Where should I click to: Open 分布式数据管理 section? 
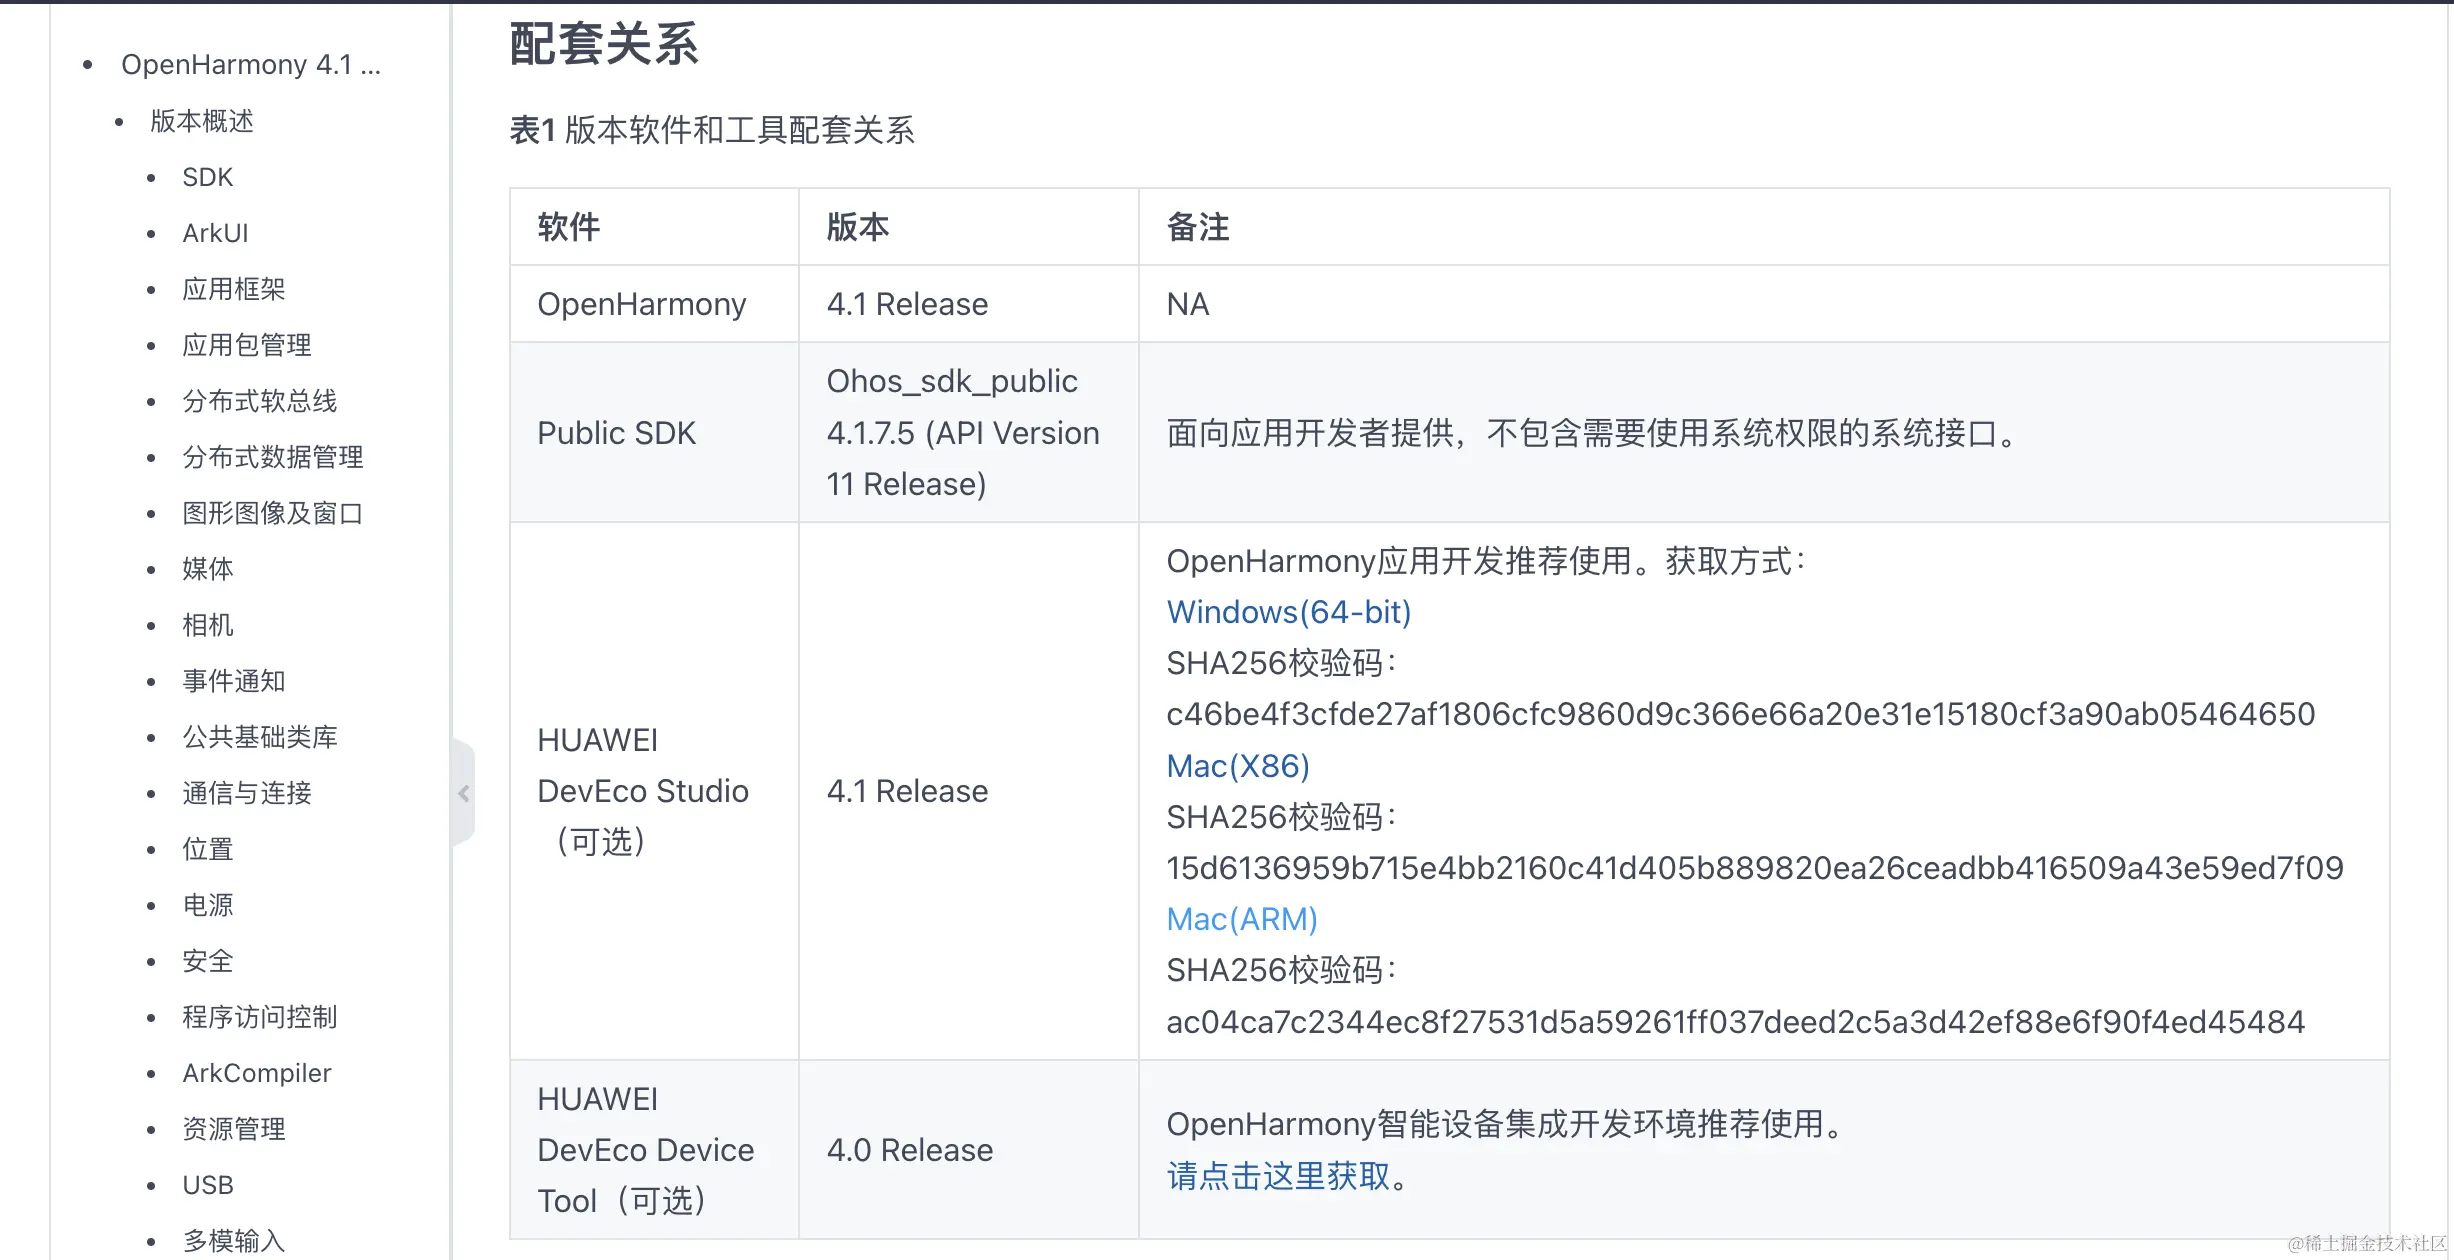(x=272, y=457)
